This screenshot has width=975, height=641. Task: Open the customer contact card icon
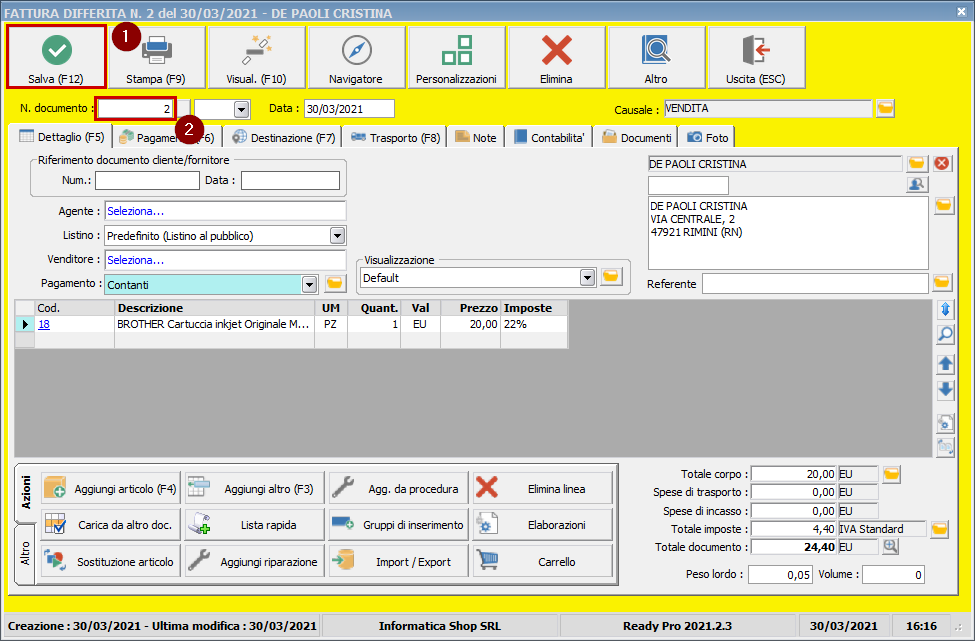[917, 184]
